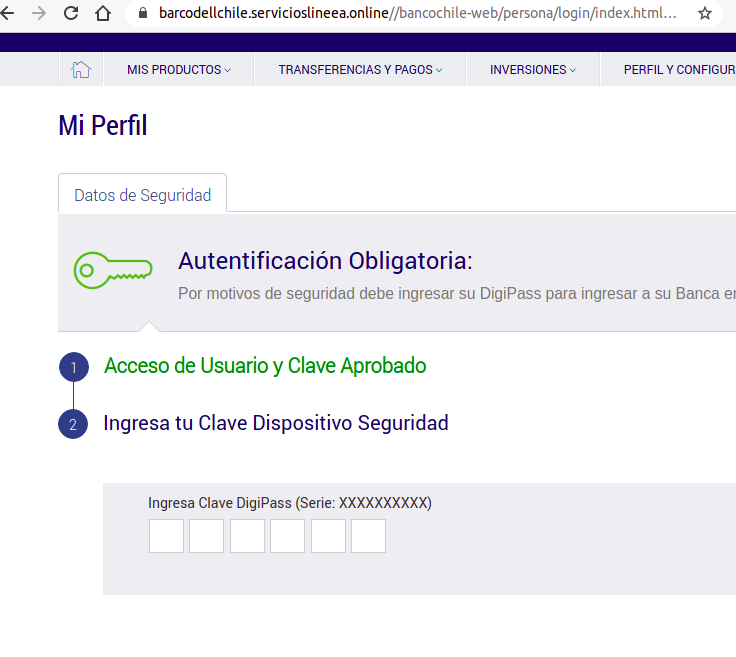736x657 pixels.
Task: Click the house icon in the bank navigation bar
Action: coord(81,70)
